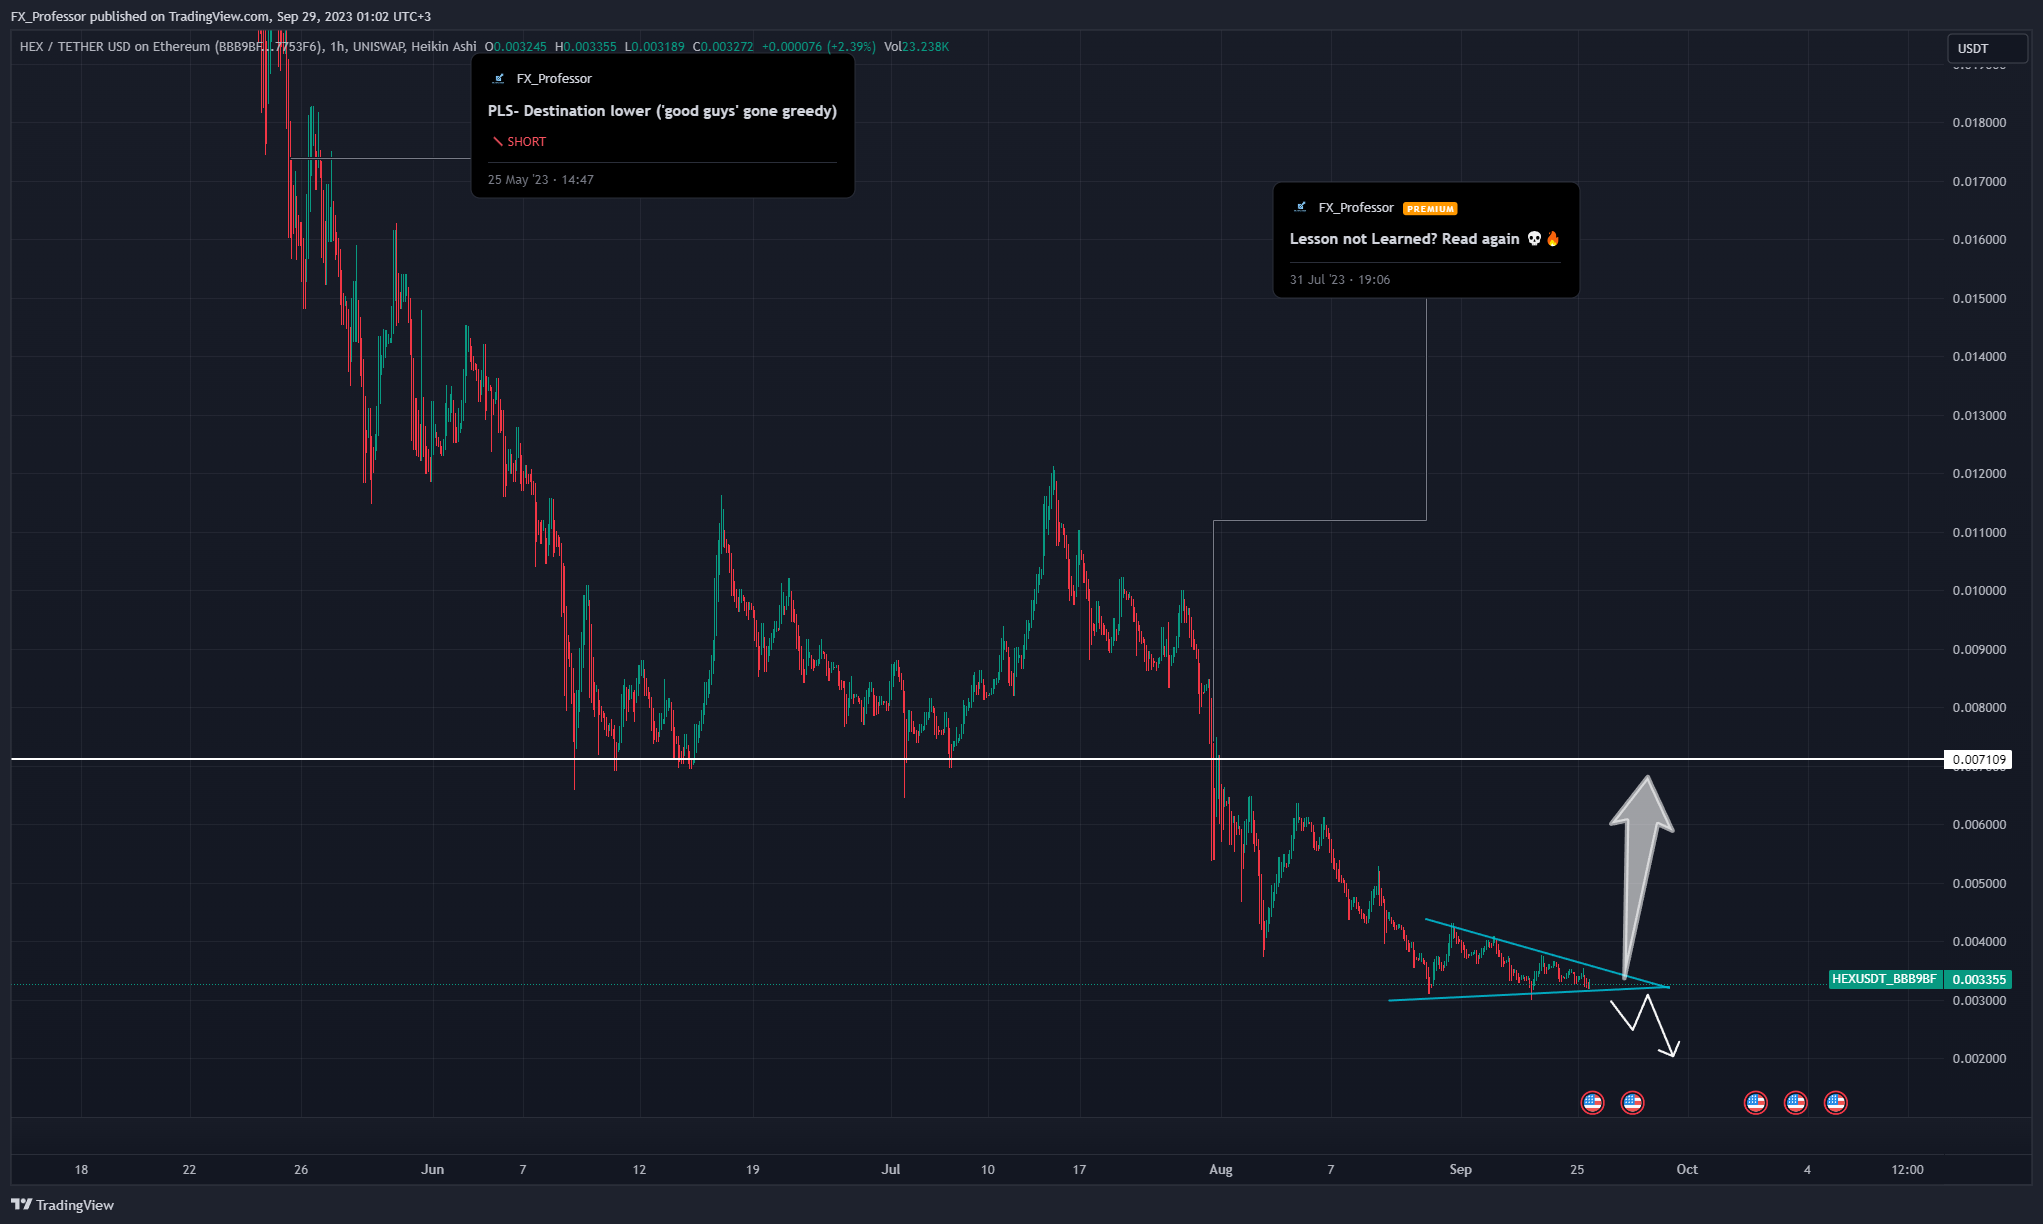Click the C 0.003272 close value in legend
Image resolution: width=2043 pixels, height=1224 pixels.
[723, 47]
